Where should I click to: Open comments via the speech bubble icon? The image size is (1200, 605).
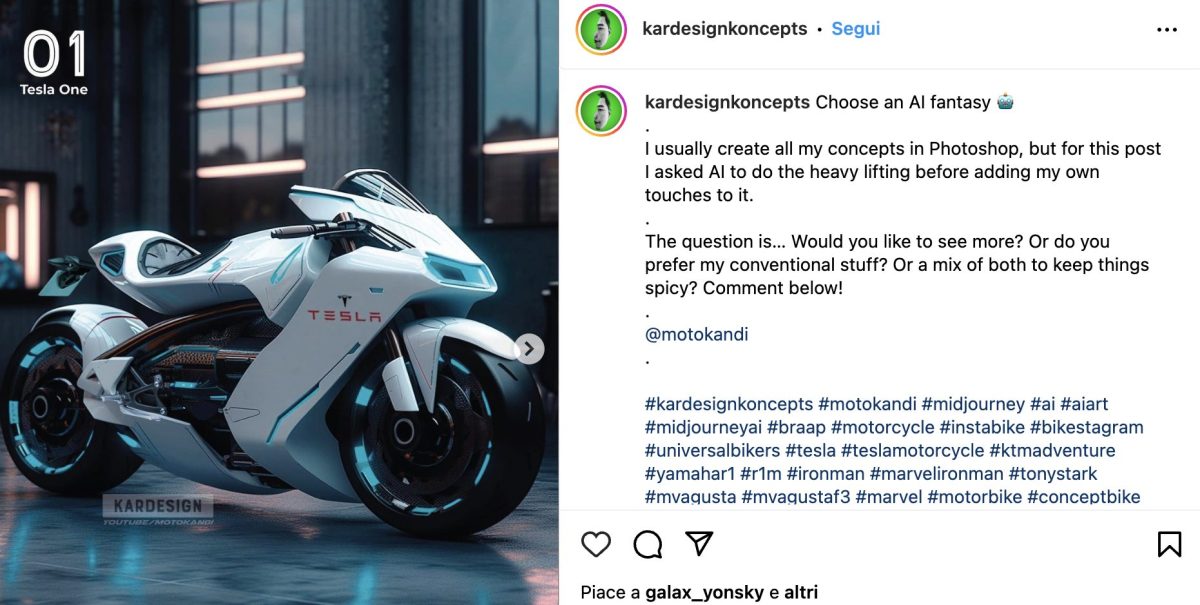[648, 544]
